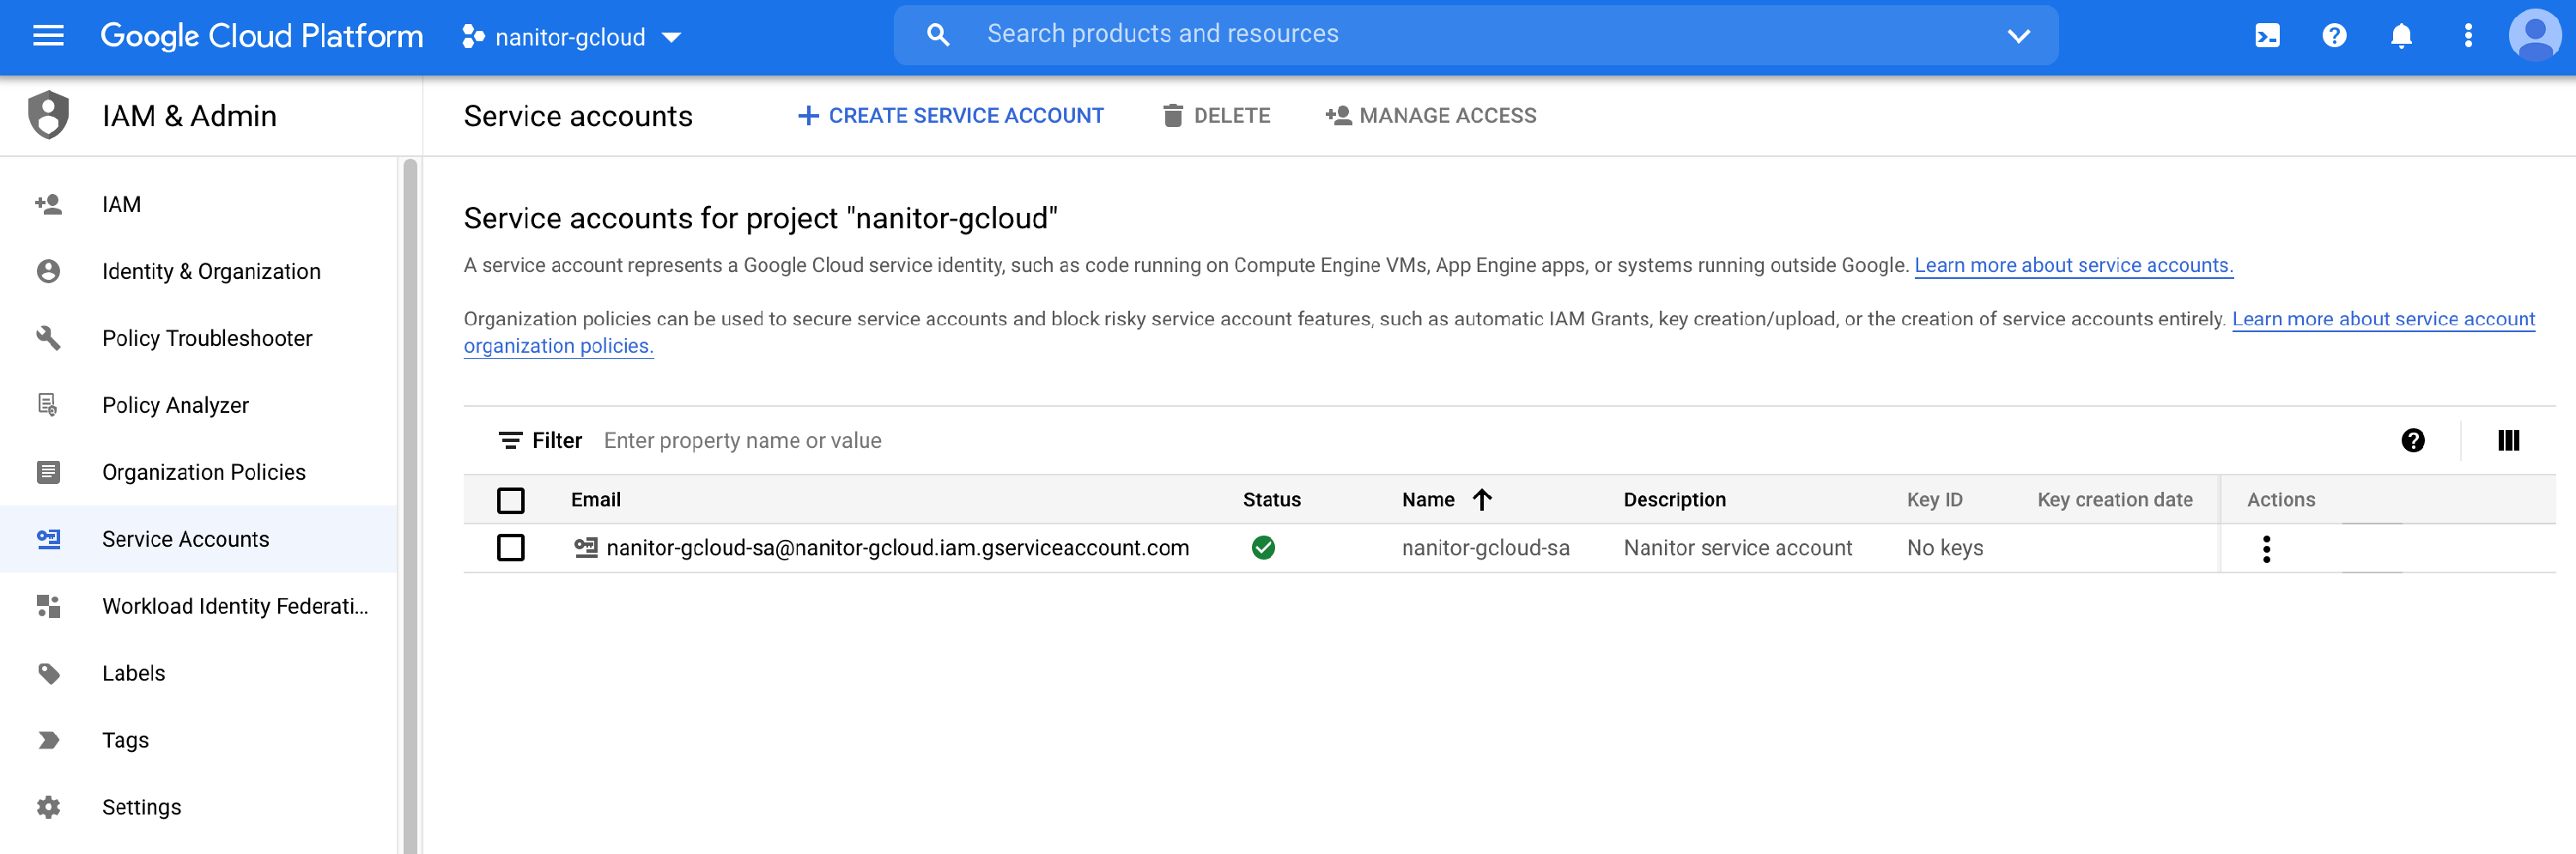The image size is (2576, 854).
Task: Open the hamburger navigation menu
Action: coord(48,37)
